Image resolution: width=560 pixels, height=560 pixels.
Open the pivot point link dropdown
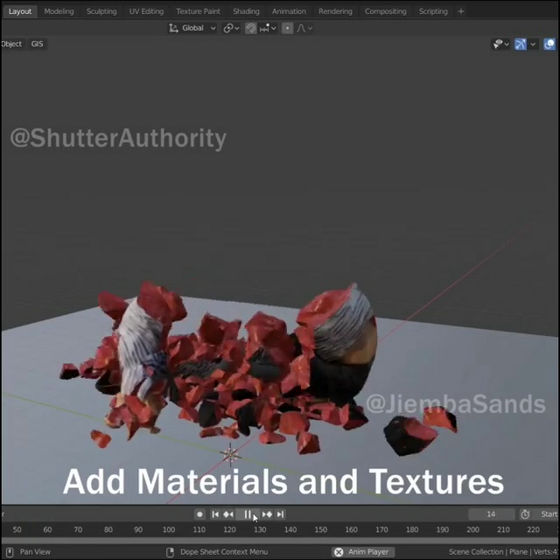click(231, 28)
